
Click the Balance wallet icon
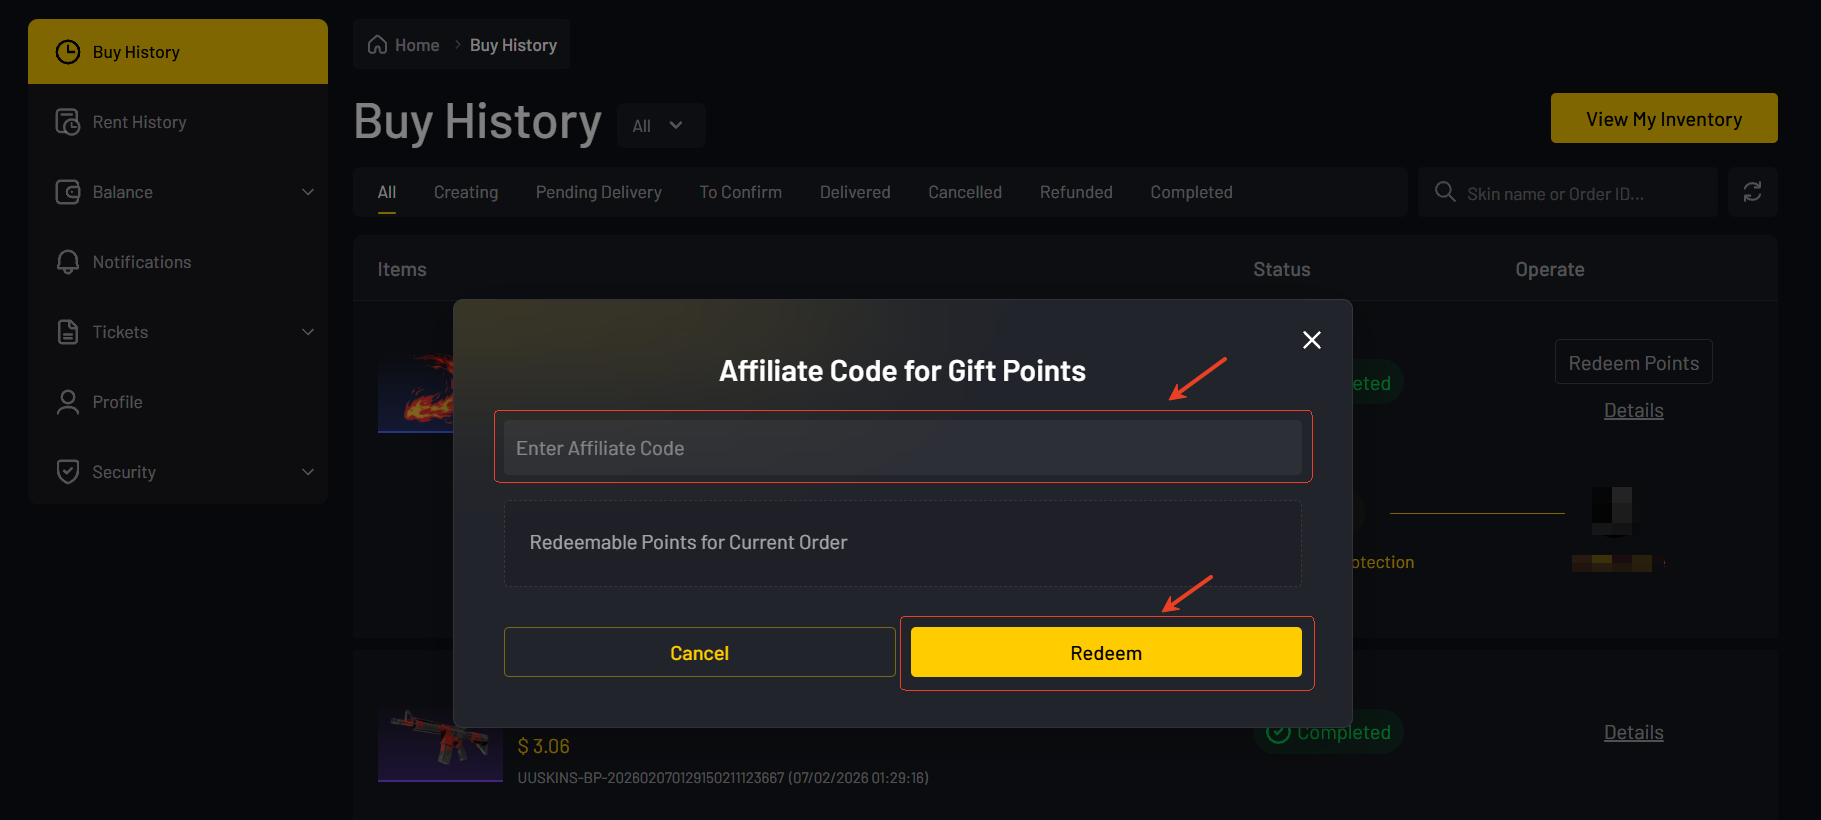click(68, 192)
